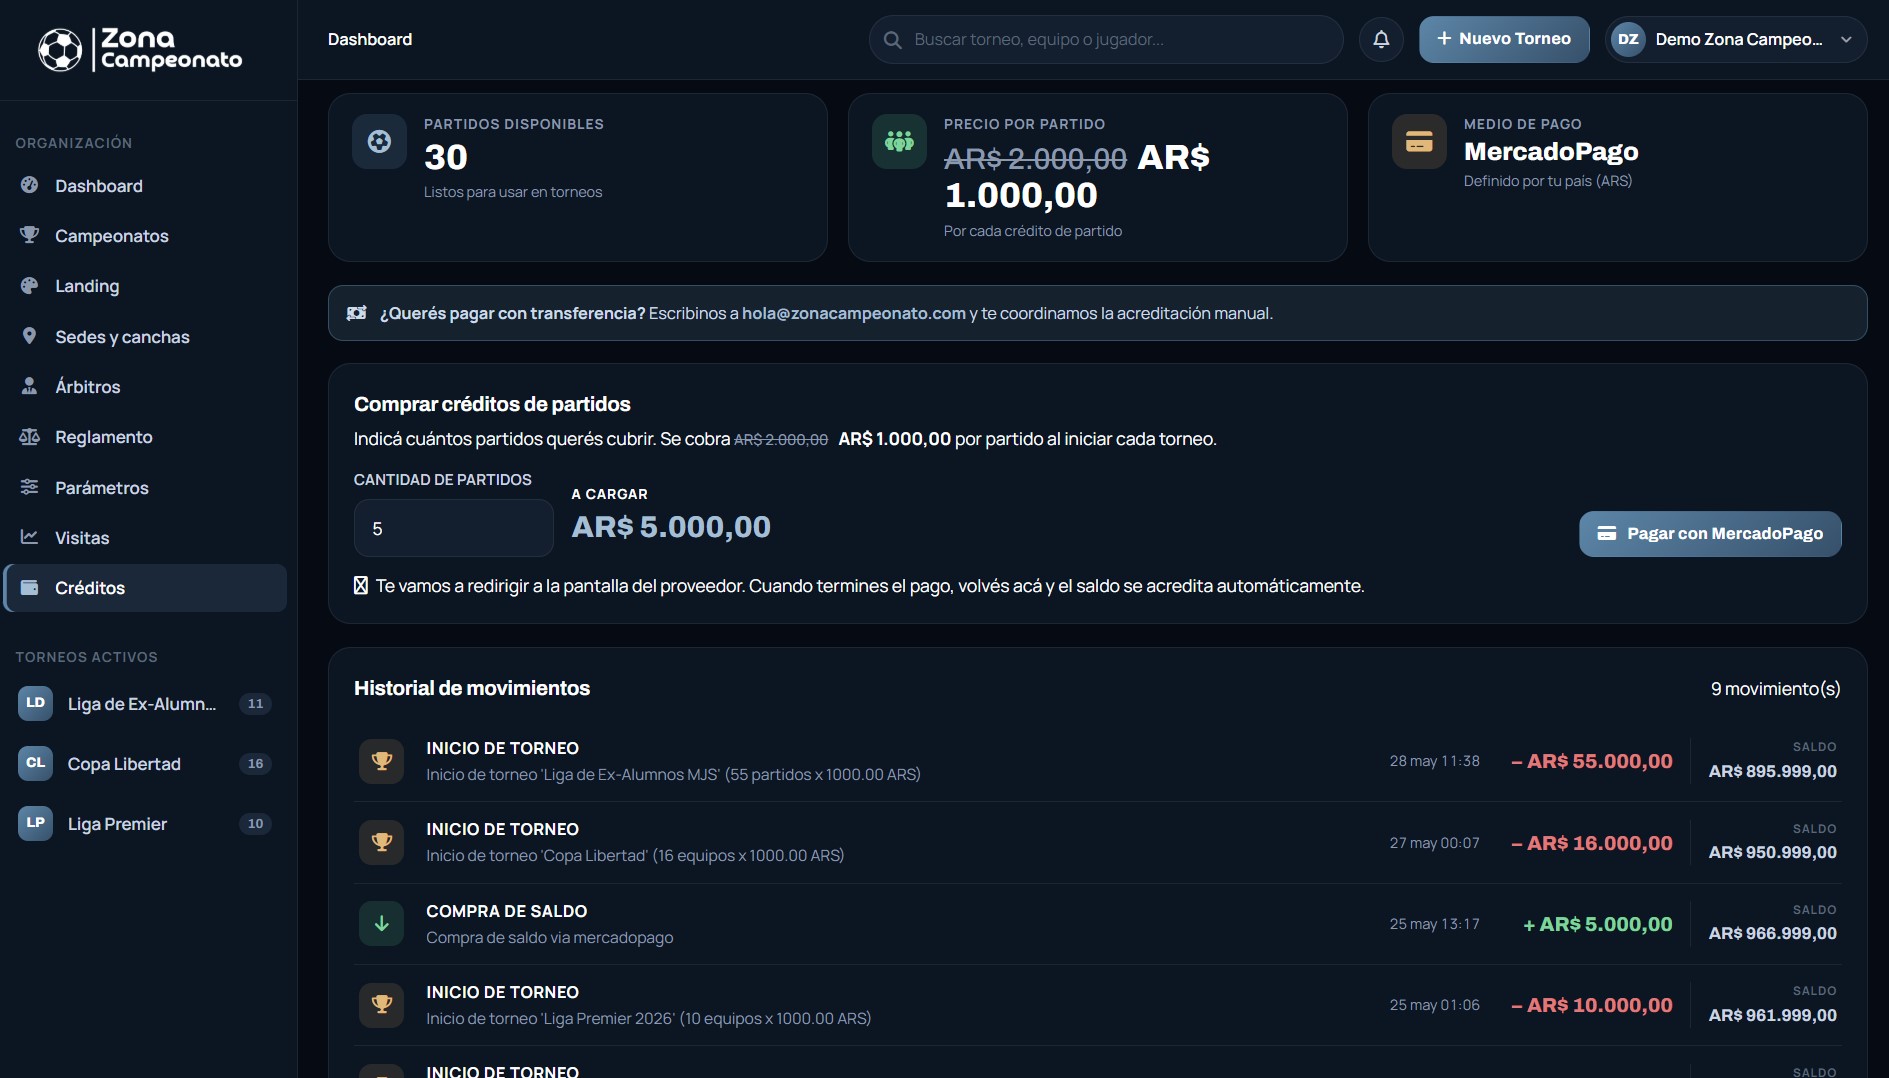Select the – AR$ 16.000,00 amount
This screenshot has height=1078, width=1889.
[1591, 844]
